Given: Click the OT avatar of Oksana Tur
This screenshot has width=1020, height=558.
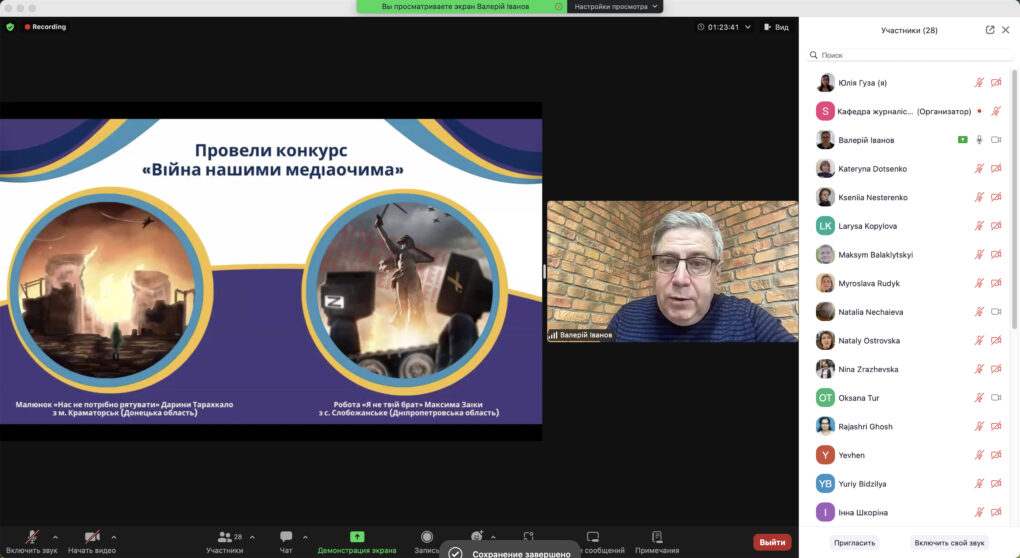Looking at the screenshot, I should tap(825, 397).
